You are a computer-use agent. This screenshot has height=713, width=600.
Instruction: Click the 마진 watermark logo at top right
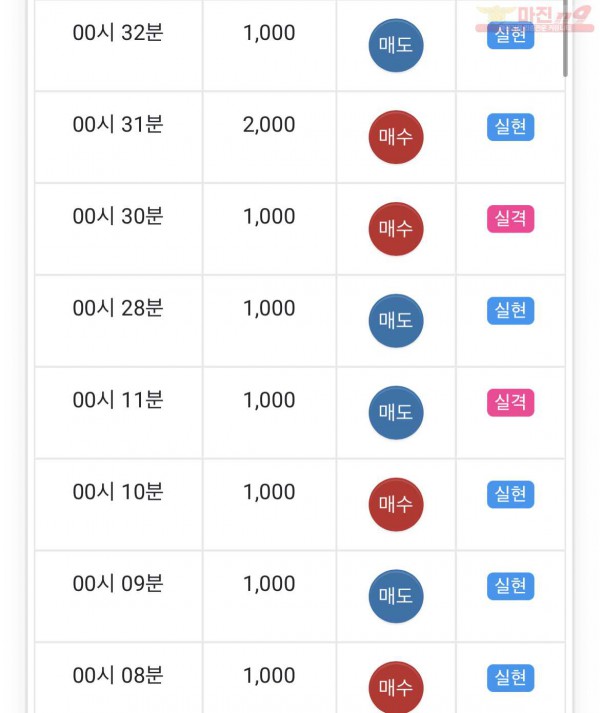[x=535, y=19]
